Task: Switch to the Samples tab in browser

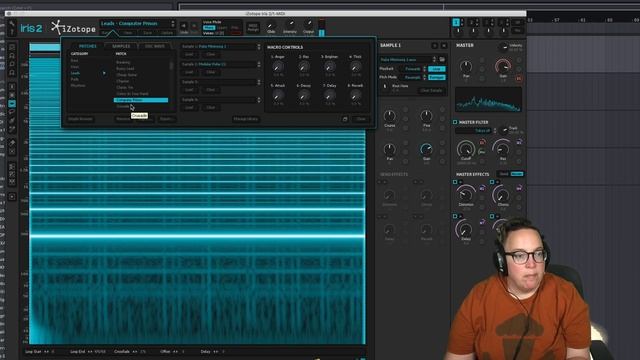Action: [121, 46]
